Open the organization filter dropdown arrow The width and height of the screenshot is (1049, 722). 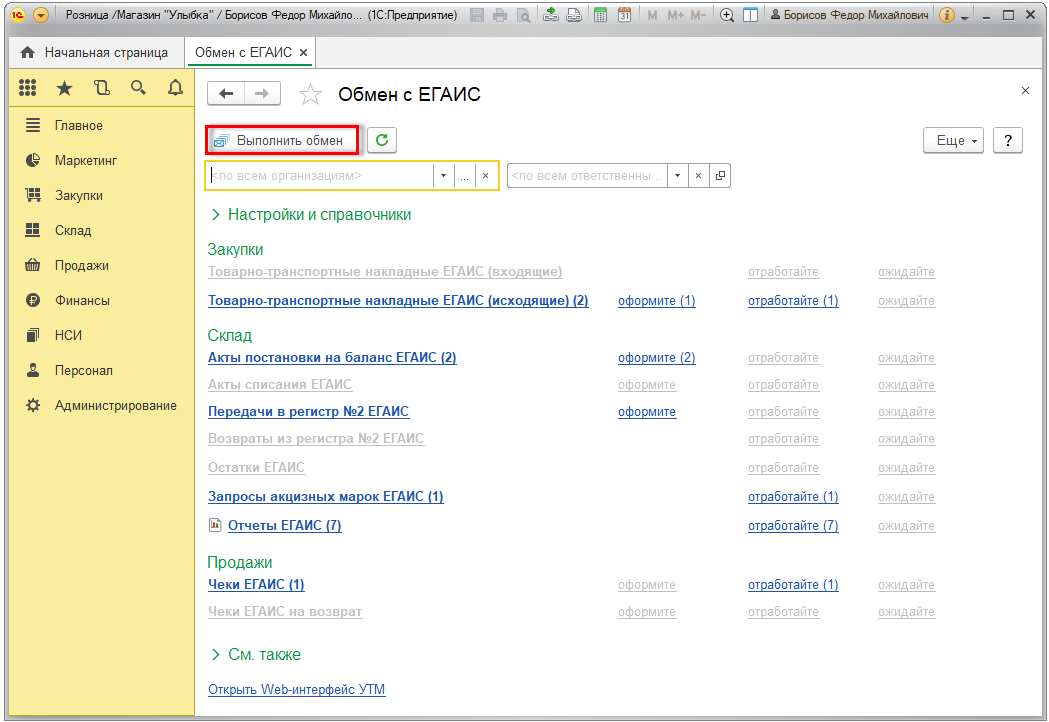pos(443,175)
